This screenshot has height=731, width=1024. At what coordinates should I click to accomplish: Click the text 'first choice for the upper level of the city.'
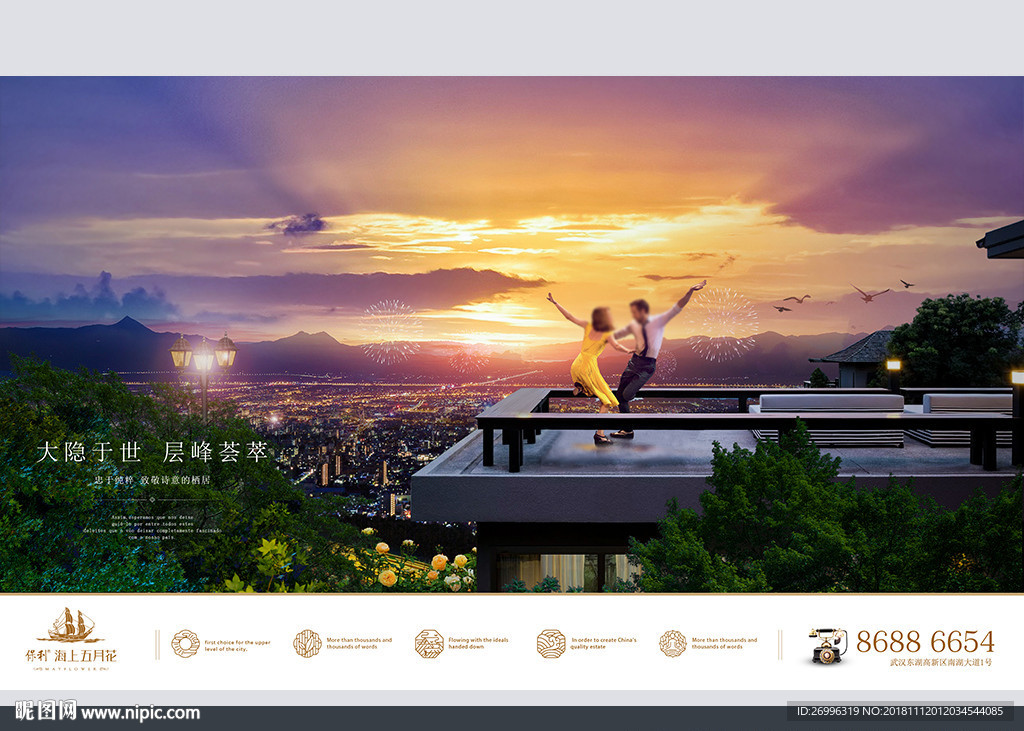[x=237, y=645]
